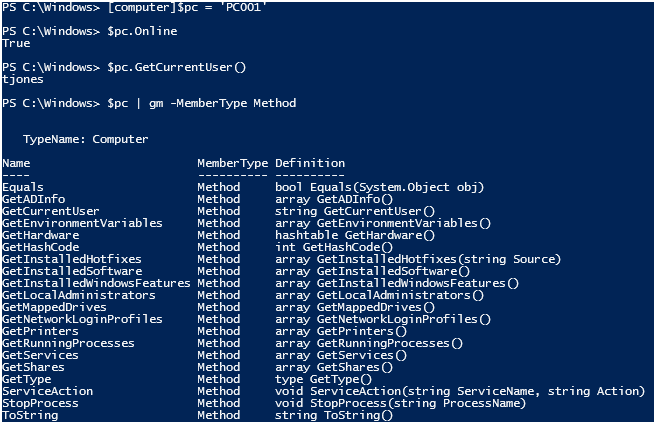Click the GetHardware hashtable definition
654x423 pixels.
click(355, 235)
